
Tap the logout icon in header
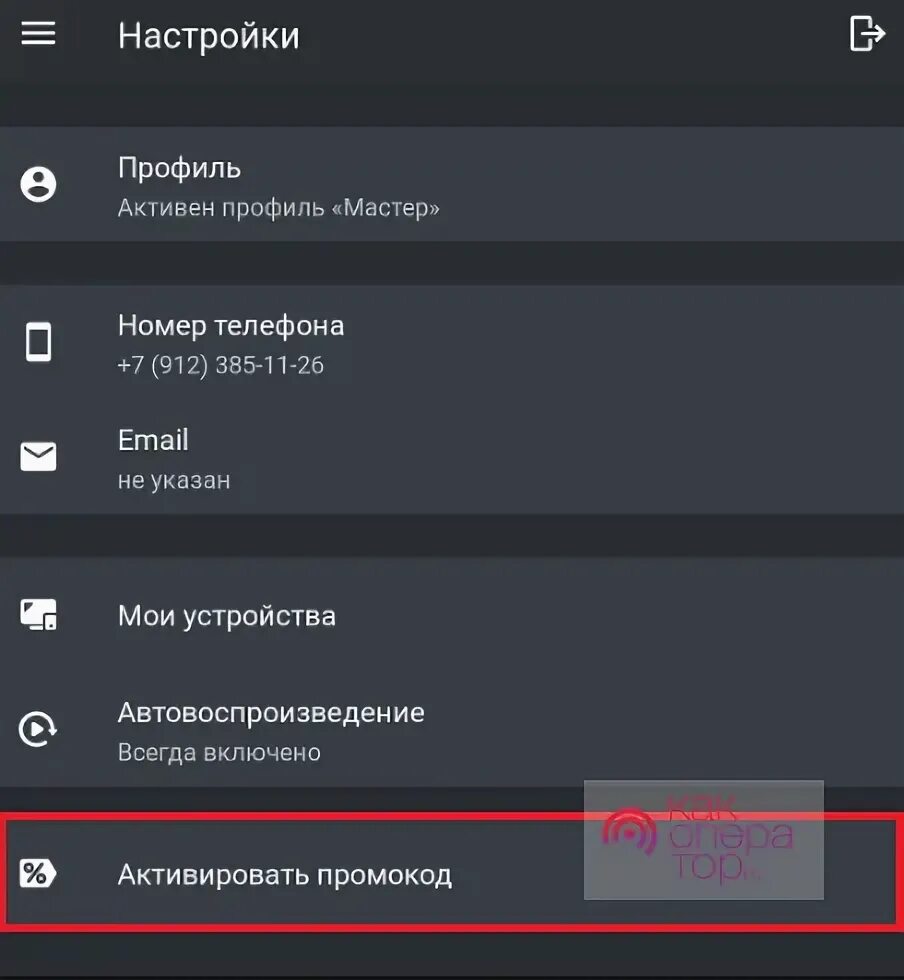click(x=867, y=34)
